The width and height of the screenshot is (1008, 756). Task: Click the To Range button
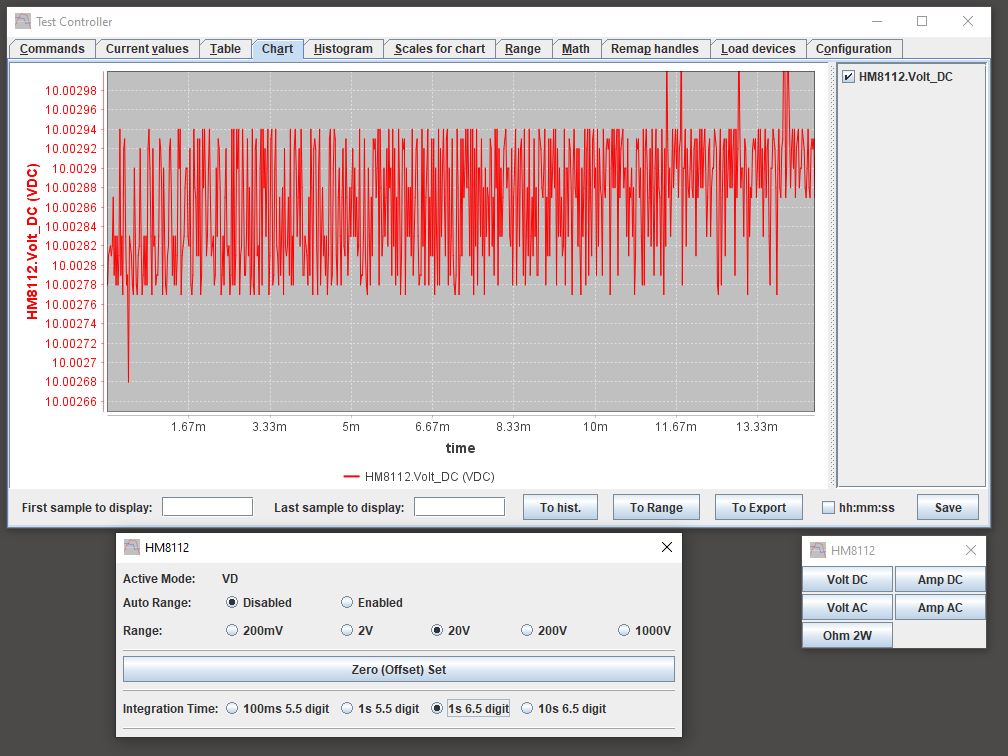coord(656,507)
